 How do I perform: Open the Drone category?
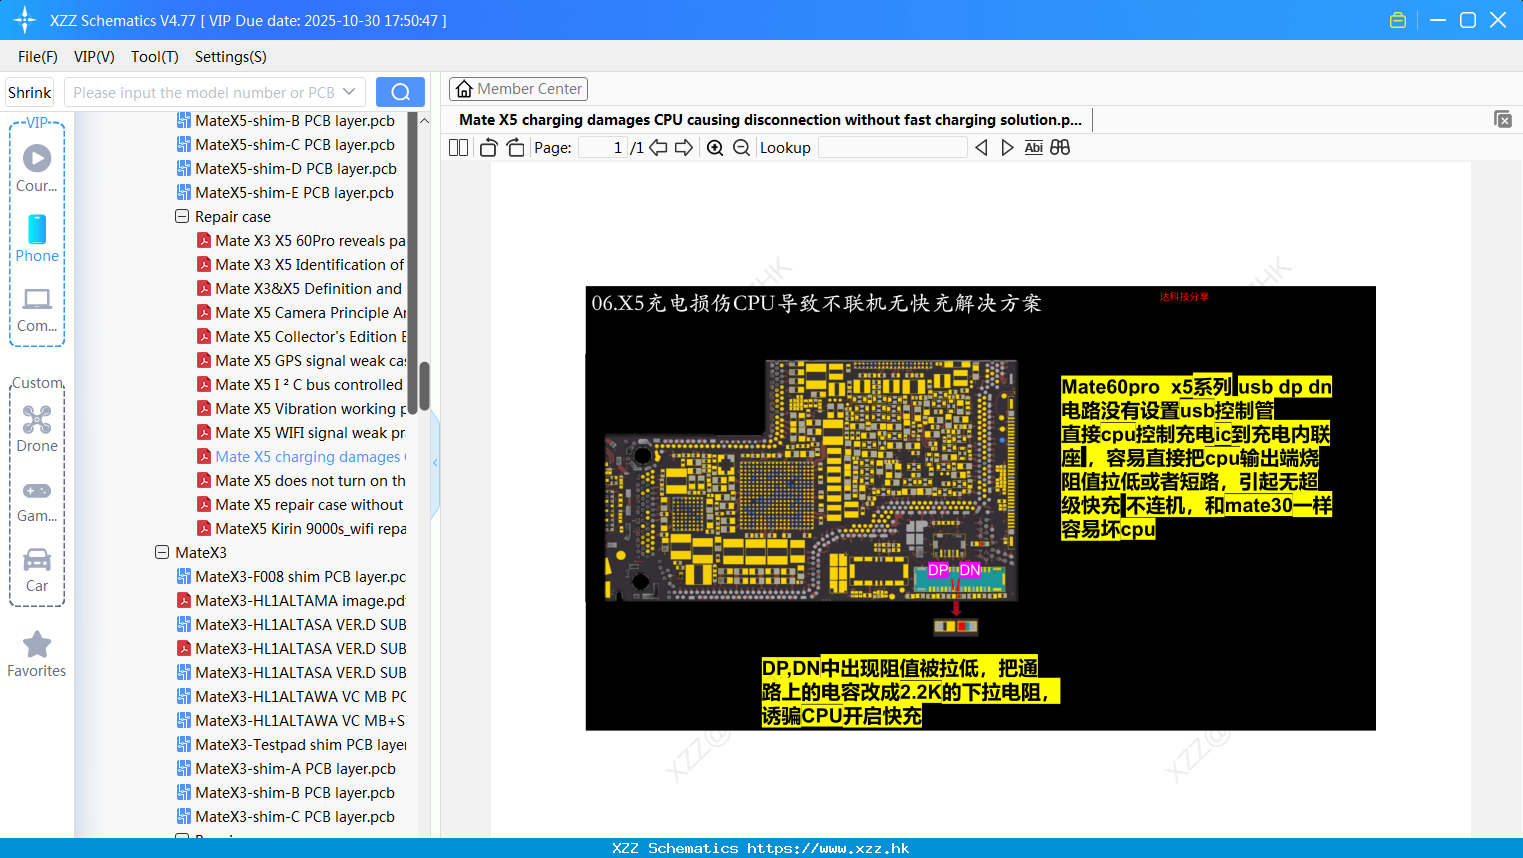pos(37,428)
